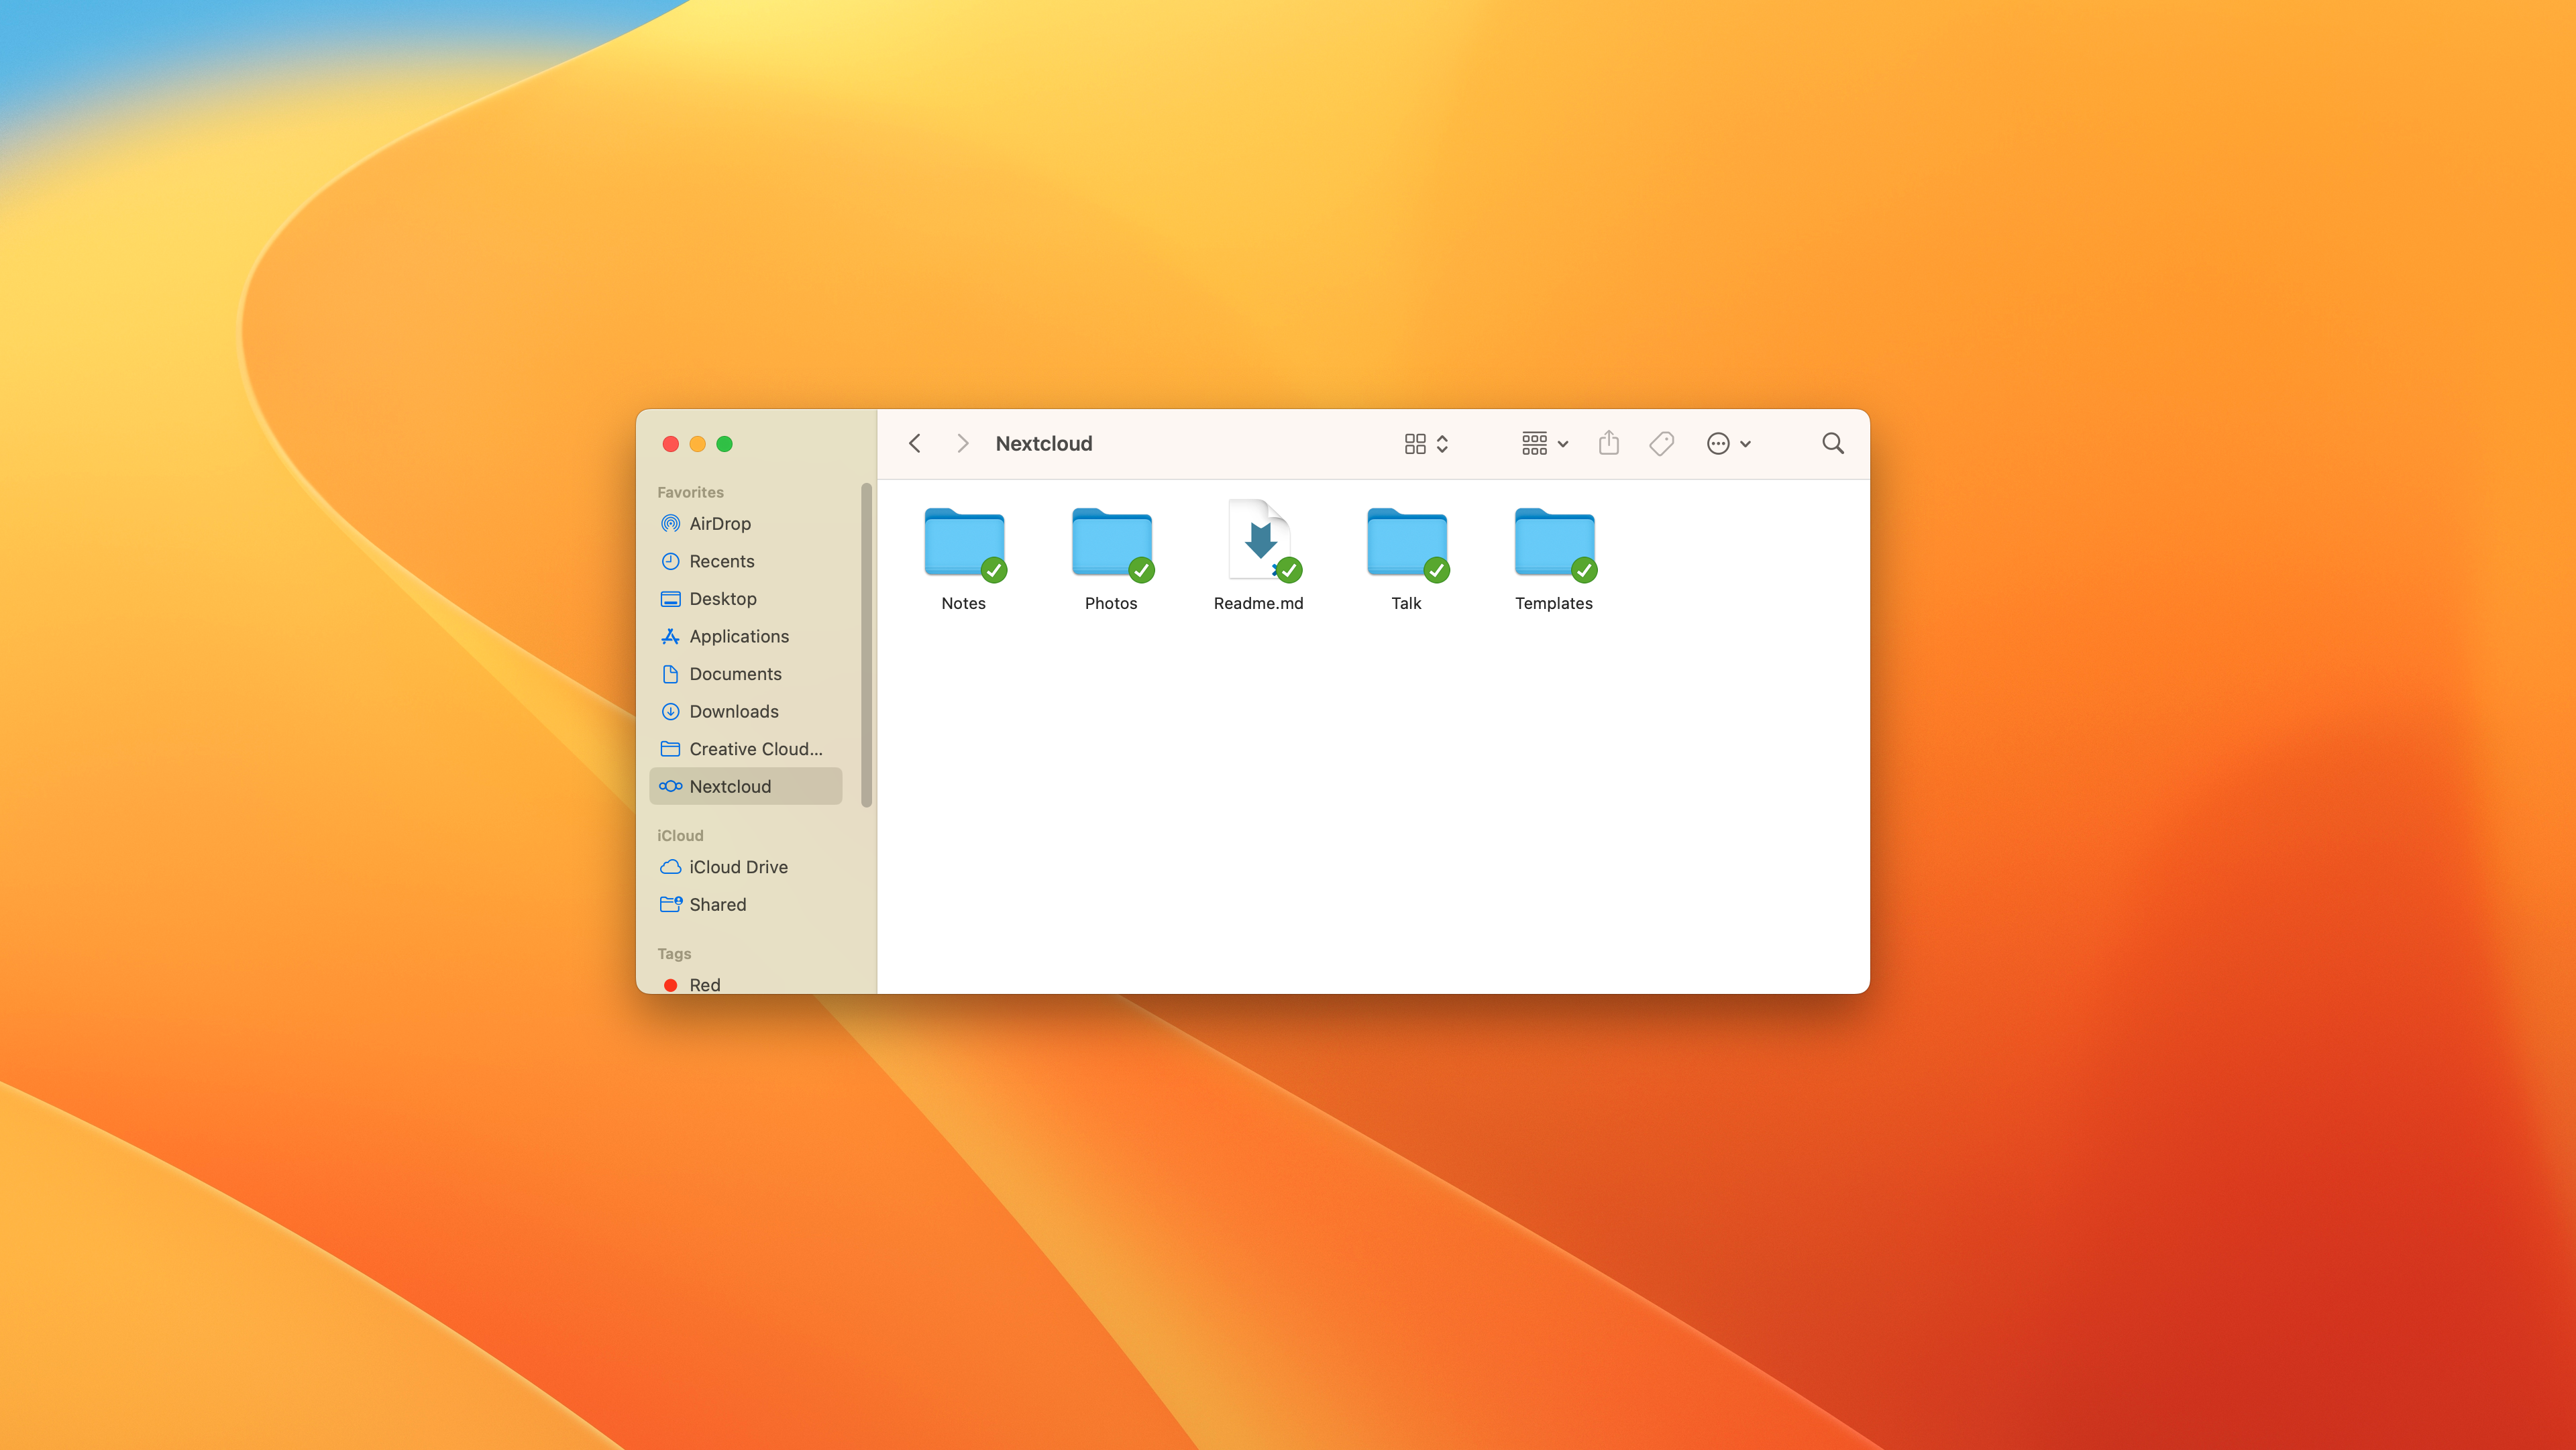The image size is (2576, 1450).
Task: Select the Red tag in sidebar
Action: click(746, 984)
